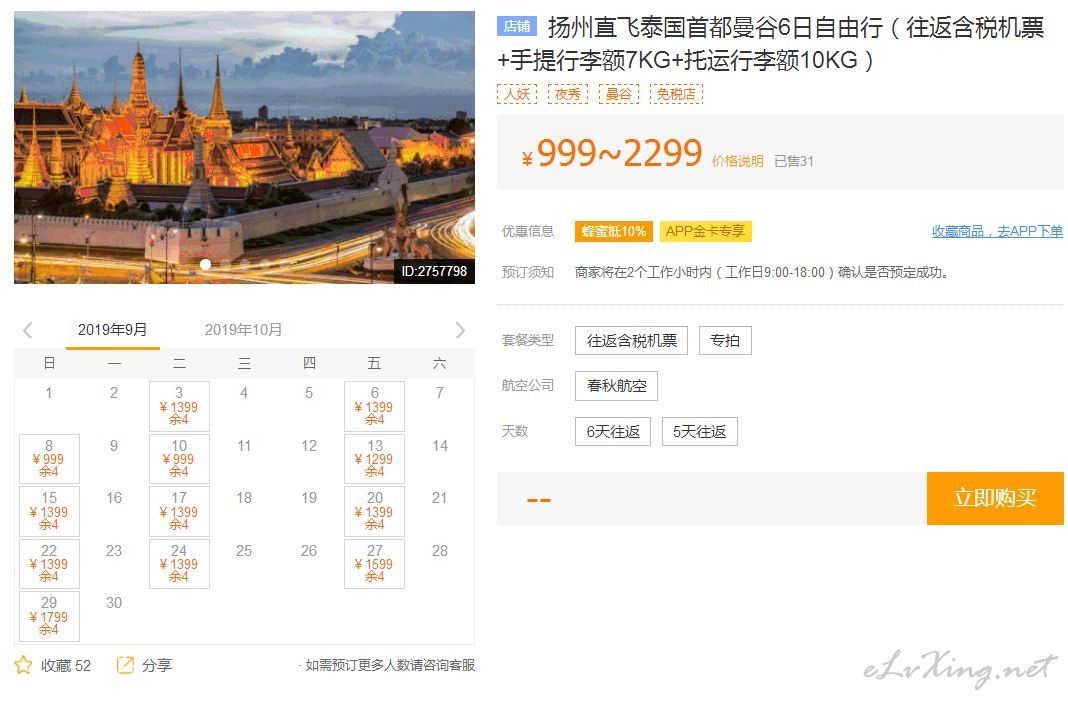Choose 6天往返 duration option

(613, 432)
